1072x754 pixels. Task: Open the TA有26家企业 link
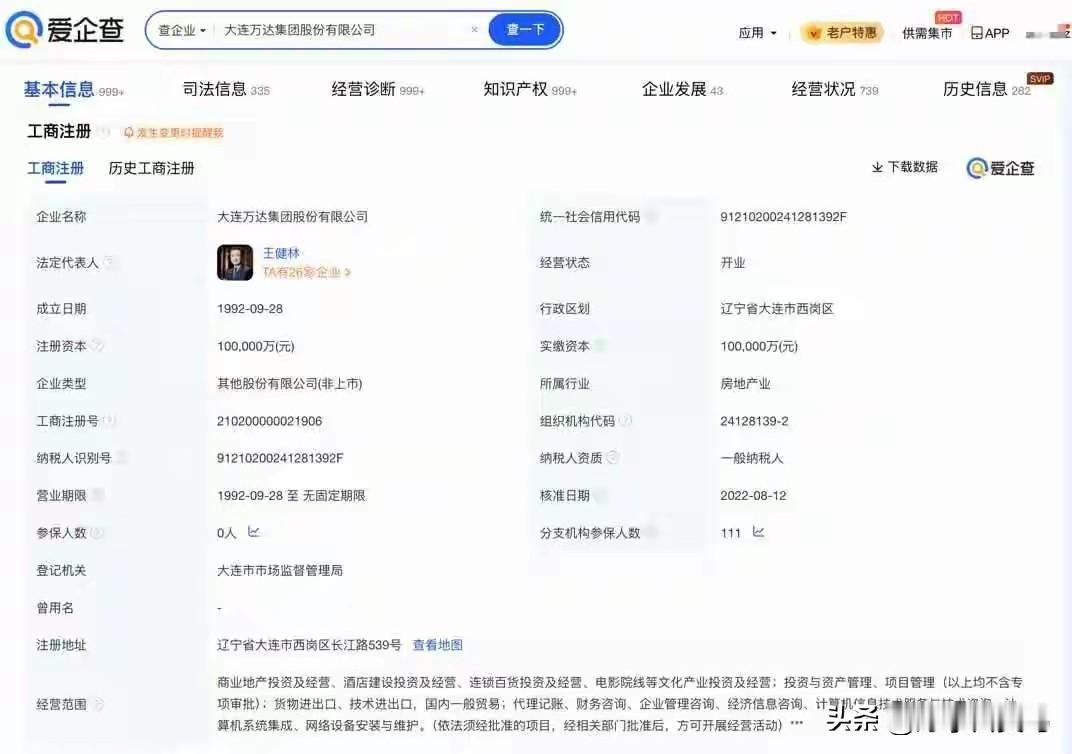pos(307,273)
